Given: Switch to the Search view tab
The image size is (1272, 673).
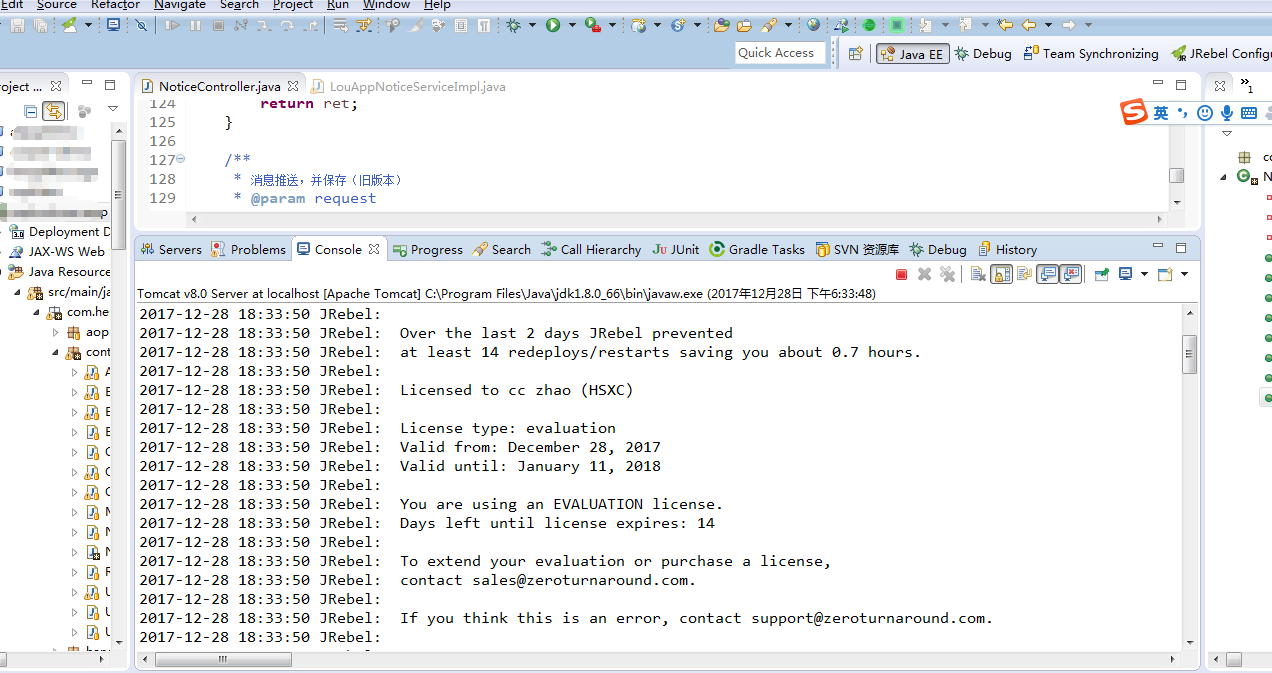Looking at the screenshot, I should pyautogui.click(x=501, y=250).
